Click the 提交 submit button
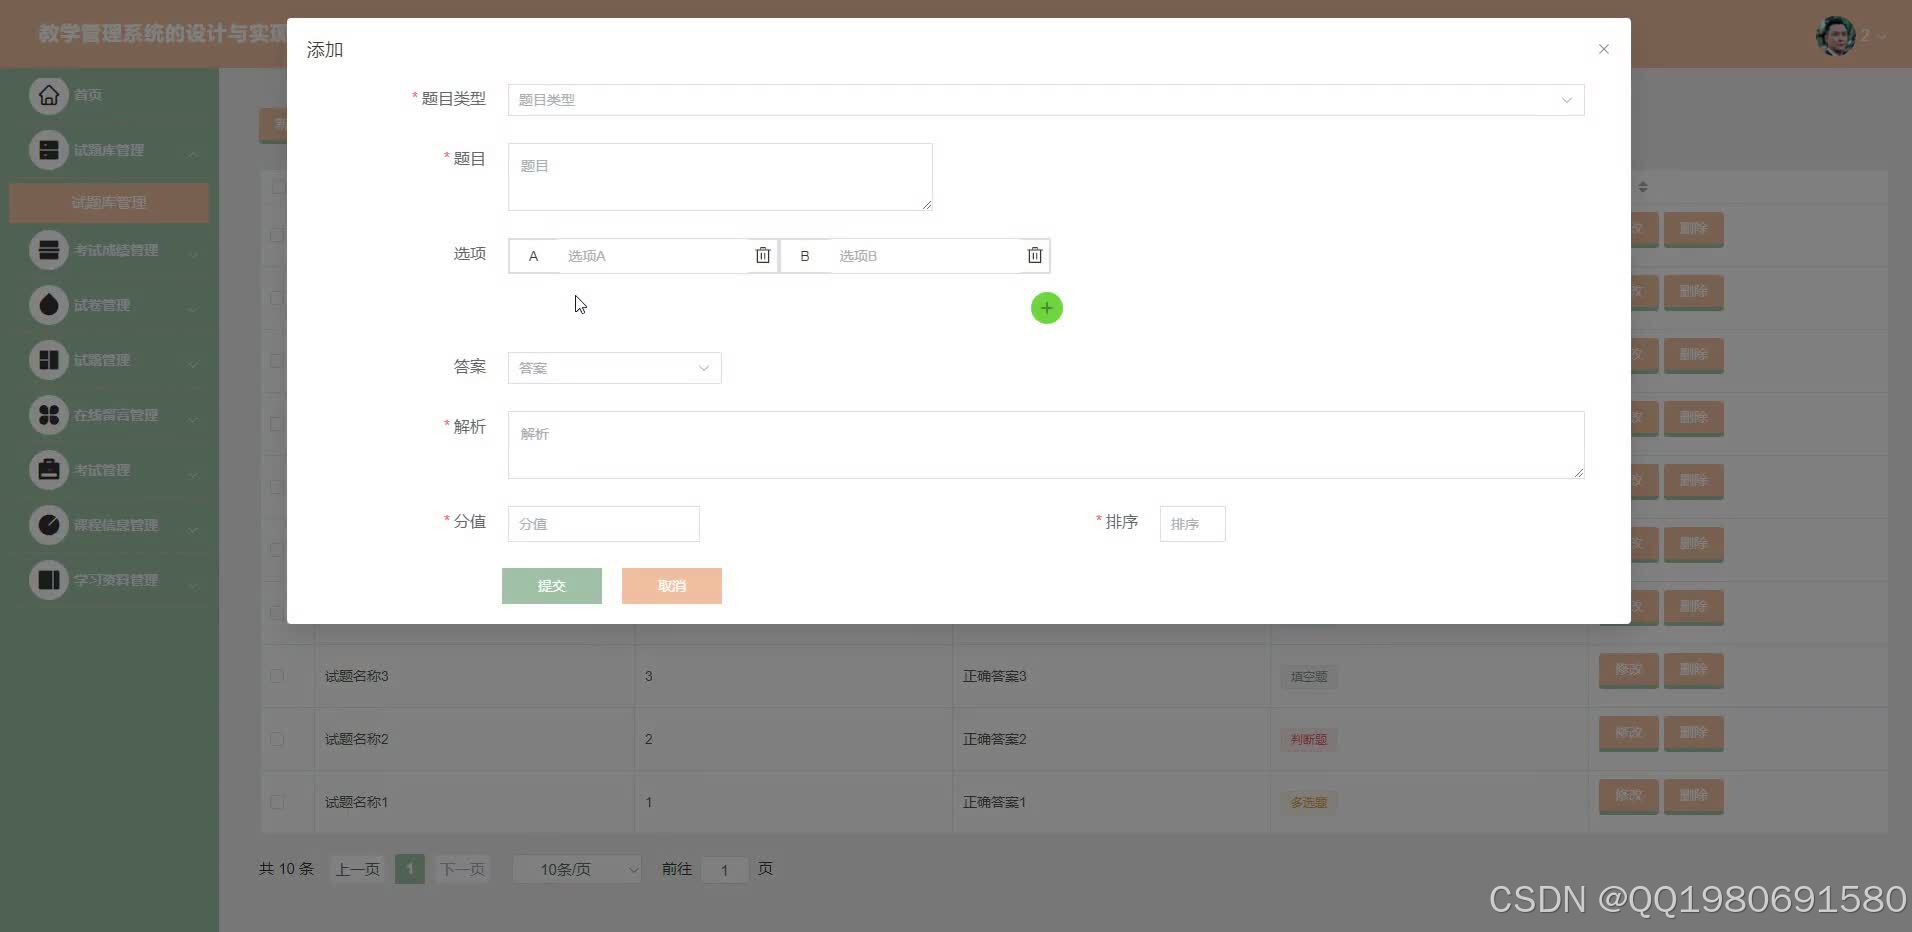Viewport: 1912px width, 932px height. point(551,585)
